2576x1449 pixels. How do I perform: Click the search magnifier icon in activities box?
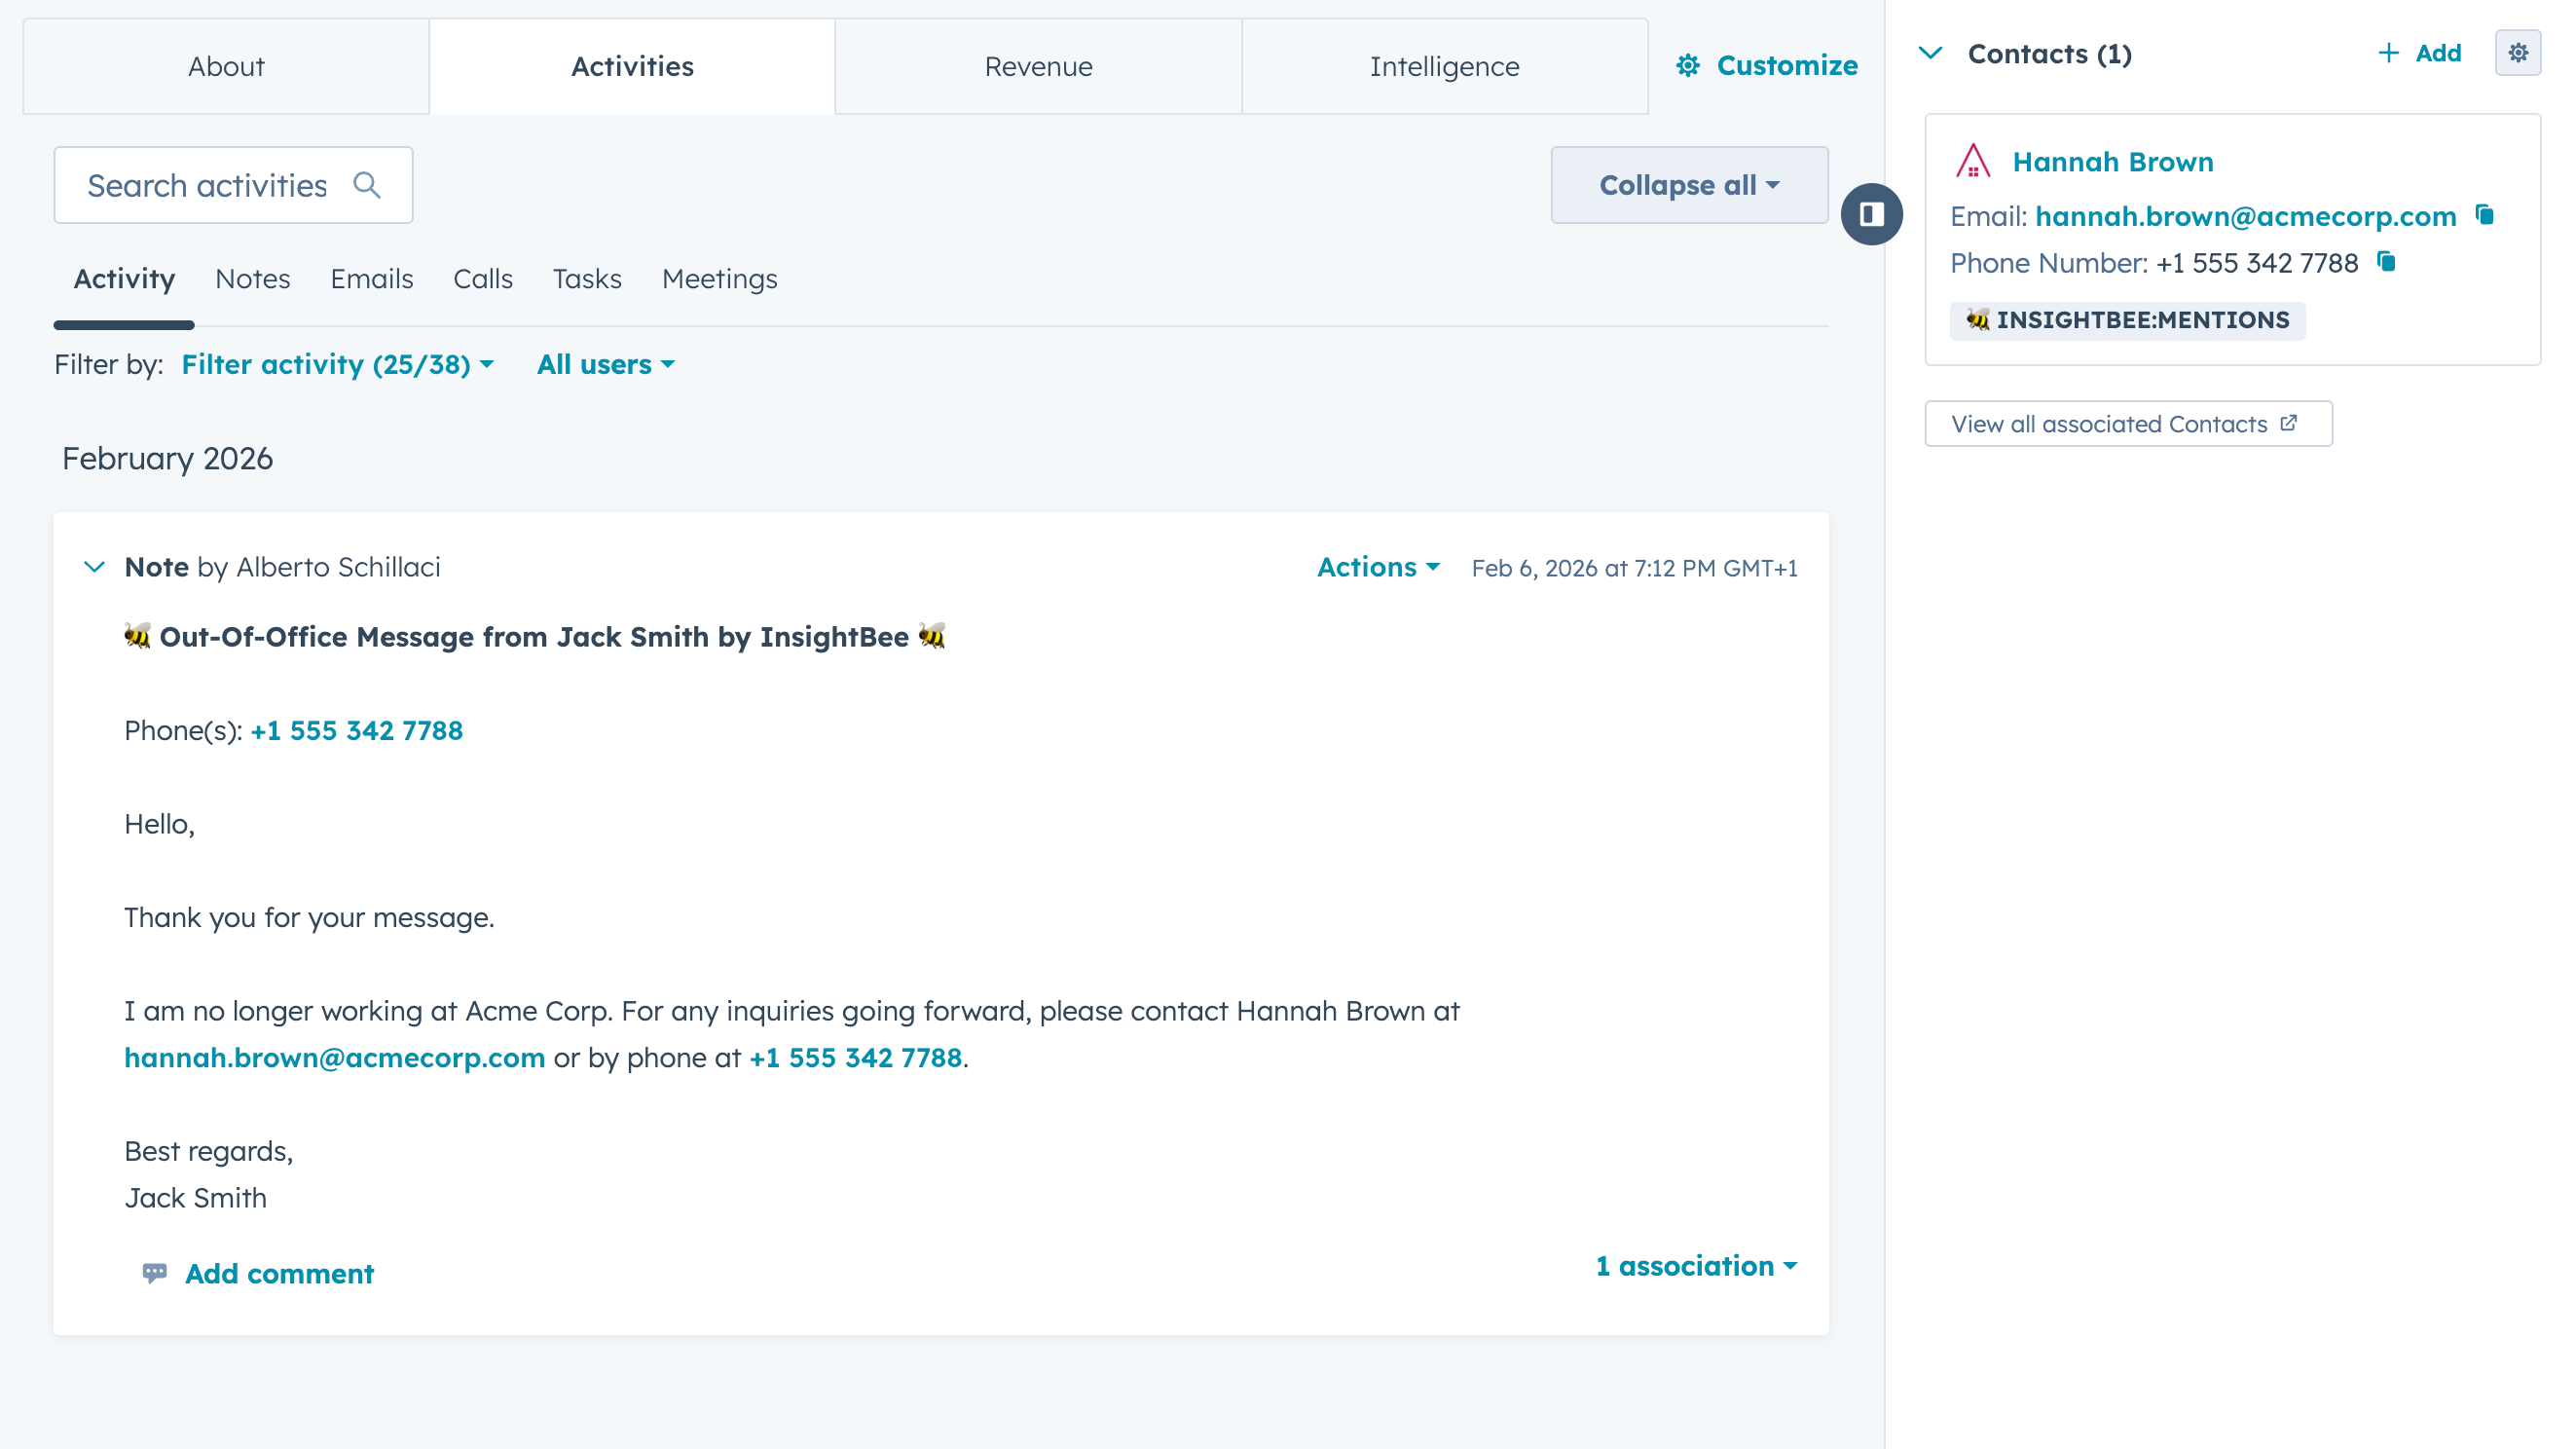coord(367,185)
